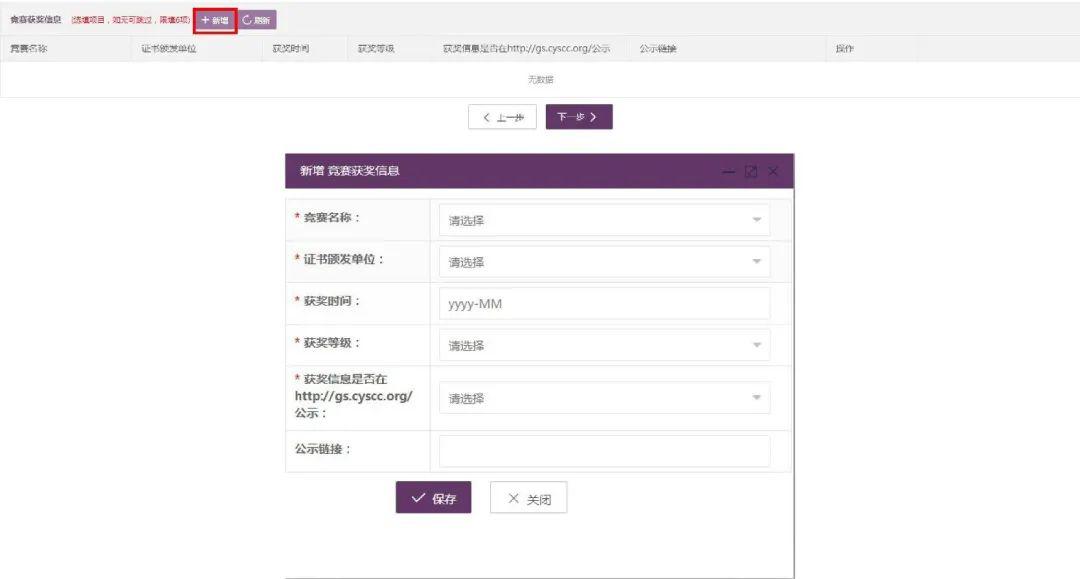Click the 获奖时间 yyyy-MM date field
1080x579 pixels.
click(x=604, y=304)
